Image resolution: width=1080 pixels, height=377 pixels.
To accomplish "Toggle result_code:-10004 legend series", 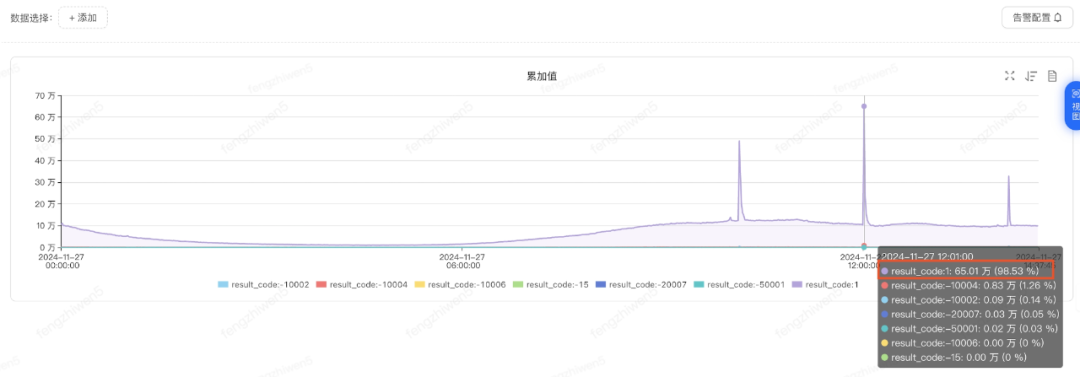I will [362, 284].
